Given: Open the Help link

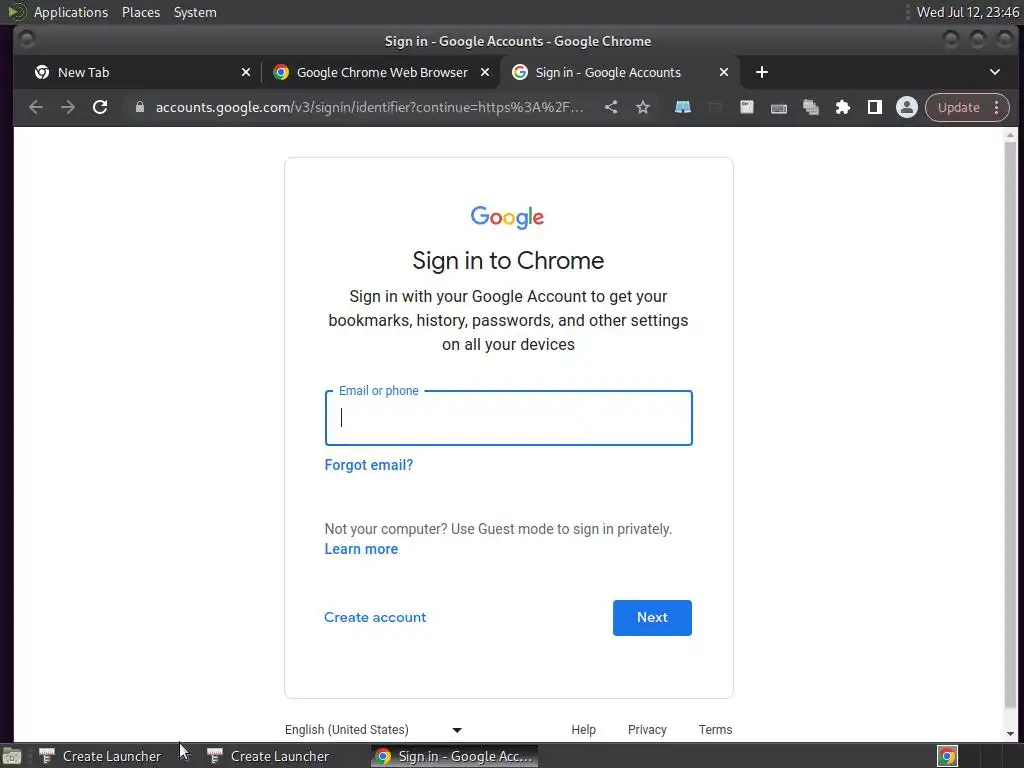Looking at the screenshot, I should pyautogui.click(x=583, y=729).
